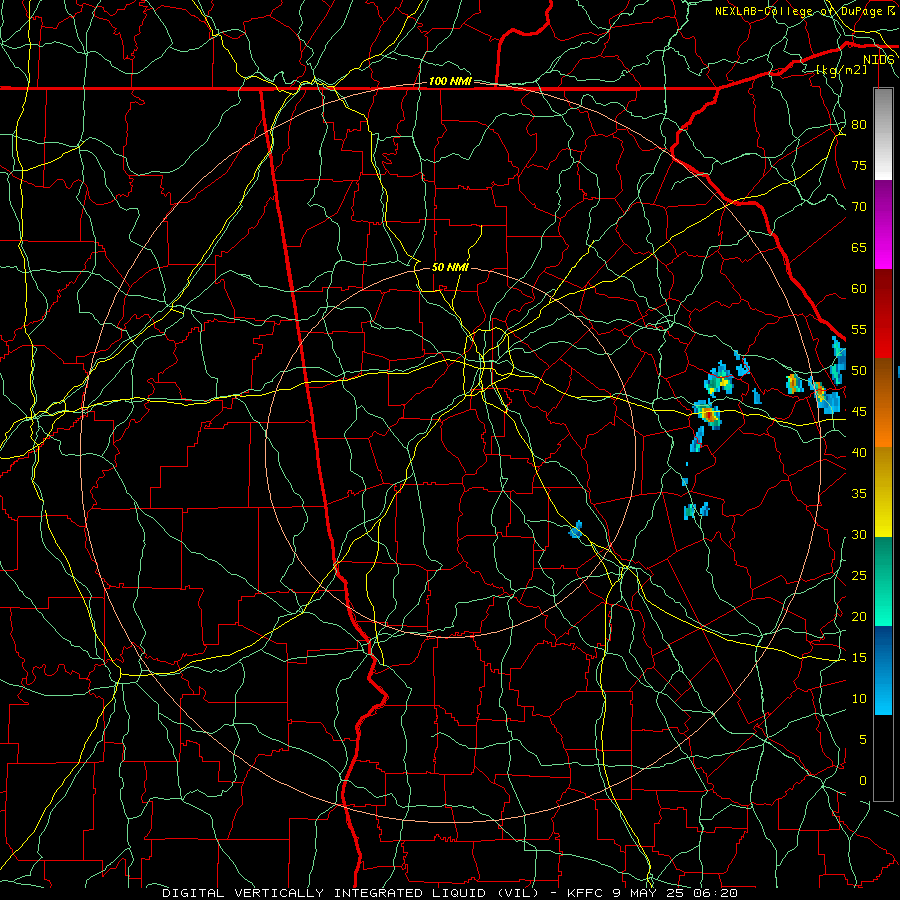Viewport: 900px width, 900px height.
Task: Click the scale value 0
Action: [863, 781]
